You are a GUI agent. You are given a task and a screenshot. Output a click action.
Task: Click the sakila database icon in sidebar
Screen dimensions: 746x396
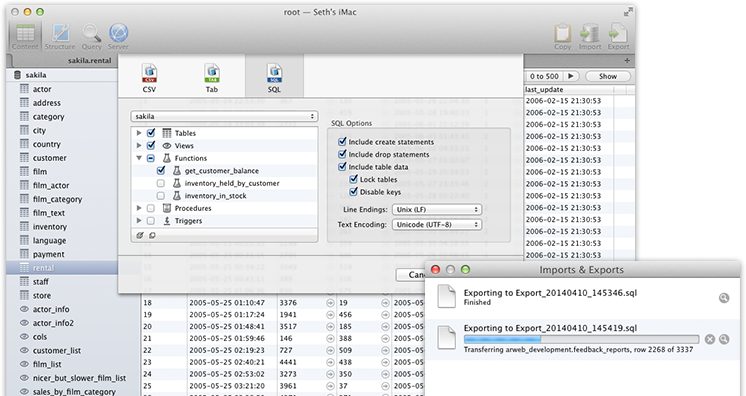point(18,75)
